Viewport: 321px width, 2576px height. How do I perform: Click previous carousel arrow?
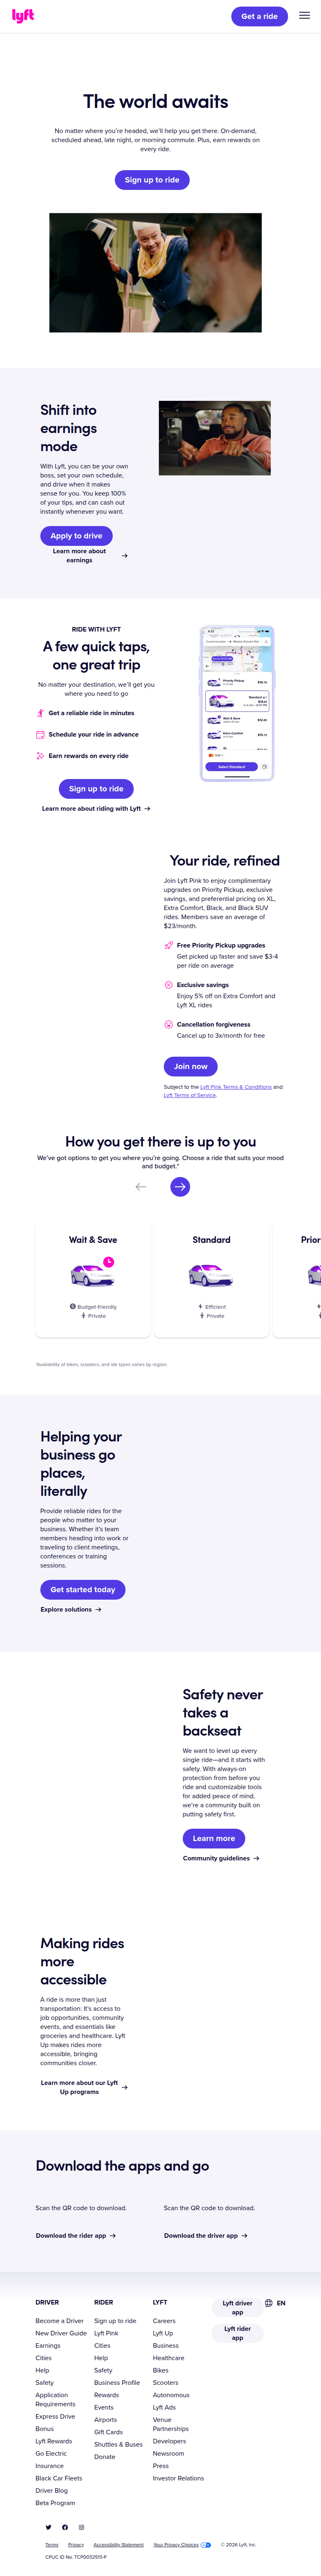click(141, 1186)
